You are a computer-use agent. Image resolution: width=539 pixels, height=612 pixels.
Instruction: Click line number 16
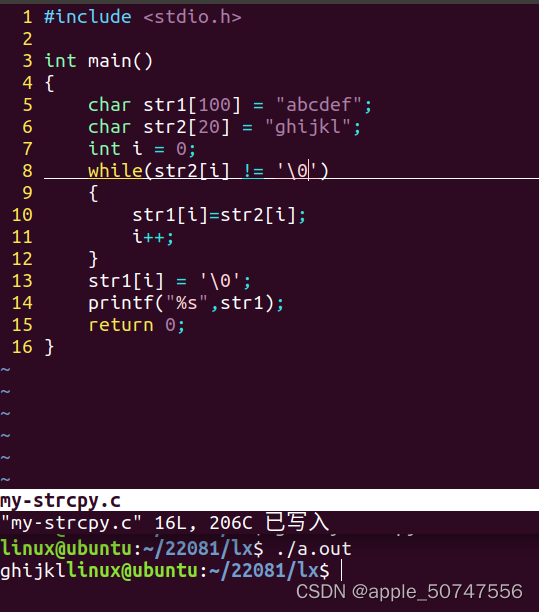[22, 347]
